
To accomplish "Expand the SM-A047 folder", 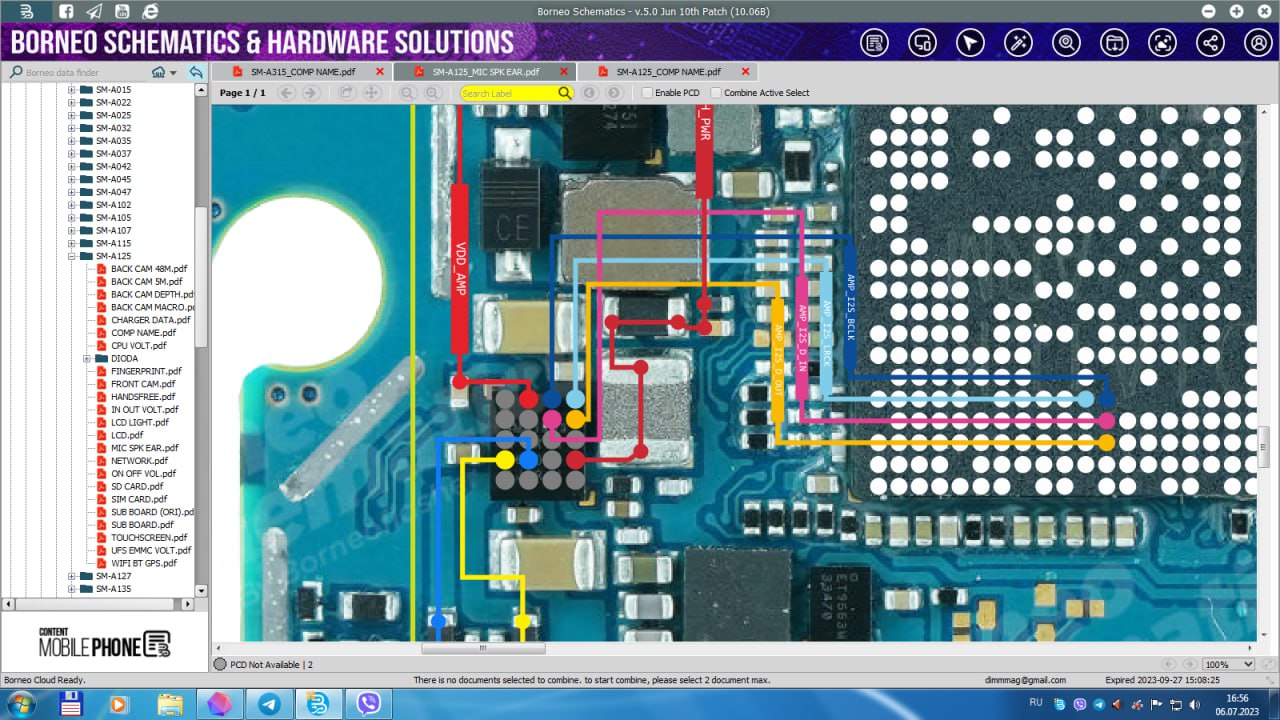I will pos(72,192).
